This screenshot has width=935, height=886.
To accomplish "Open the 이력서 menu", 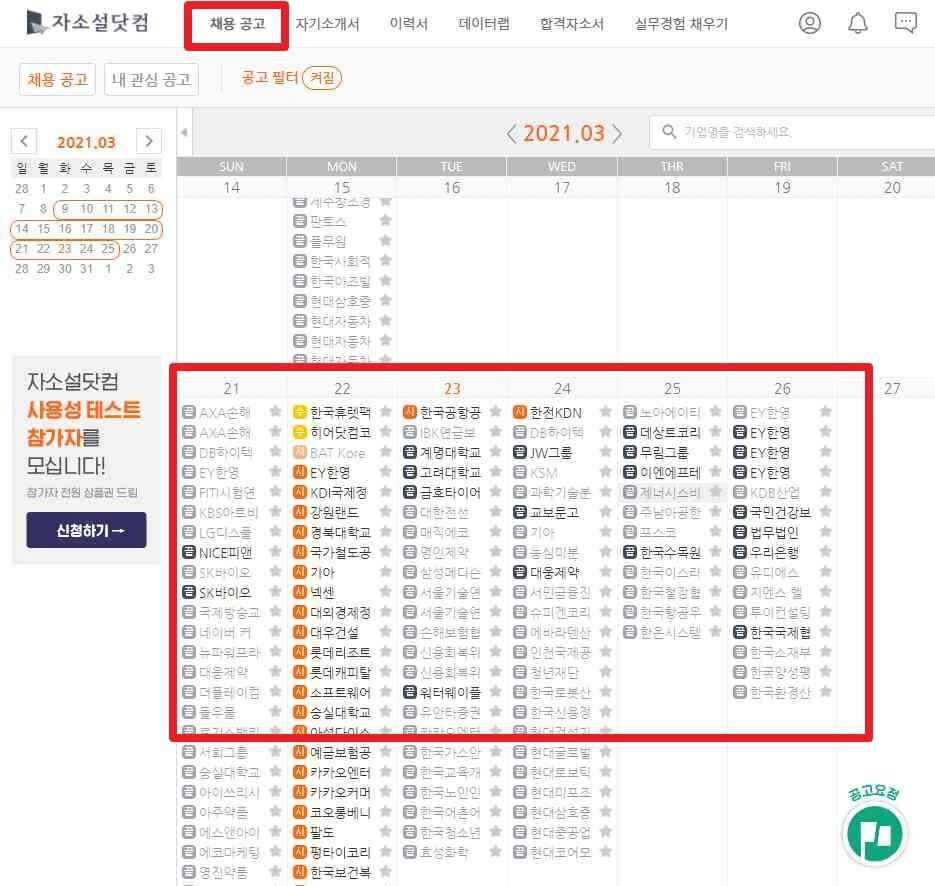I will 408,24.
